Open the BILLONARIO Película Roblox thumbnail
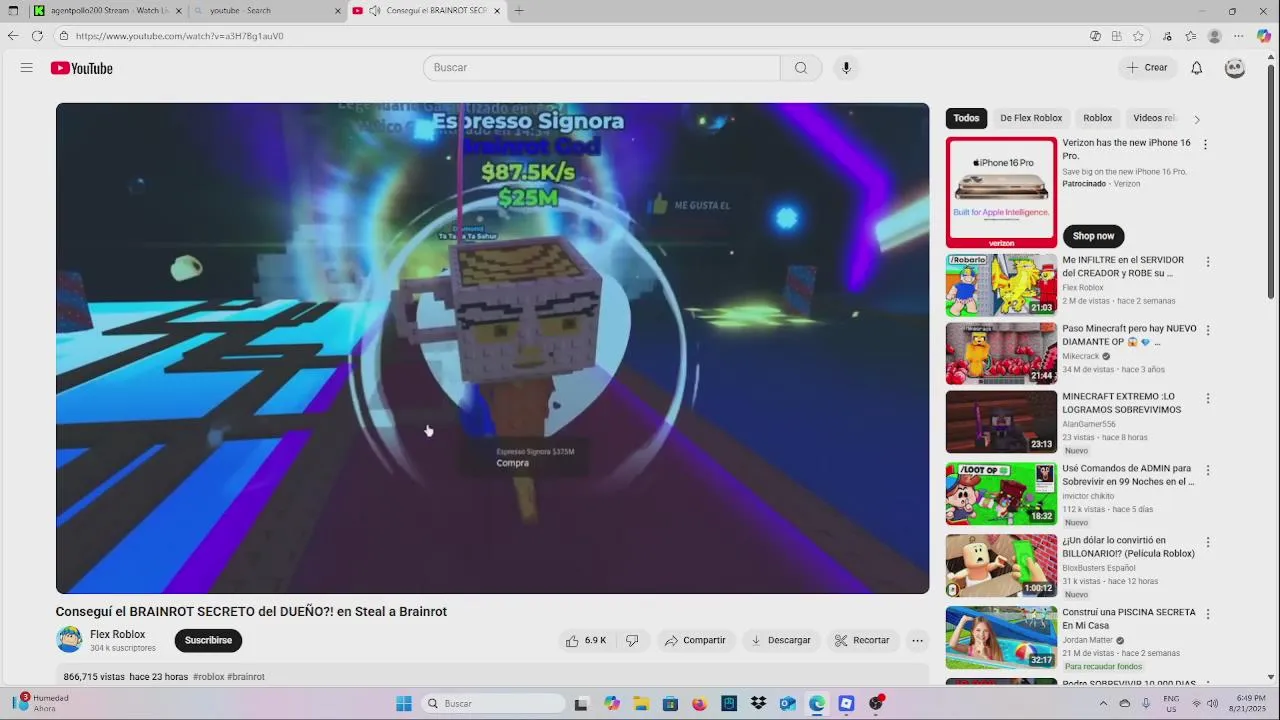Viewport: 1280px width, 720px height. (x=1001, y=565)
